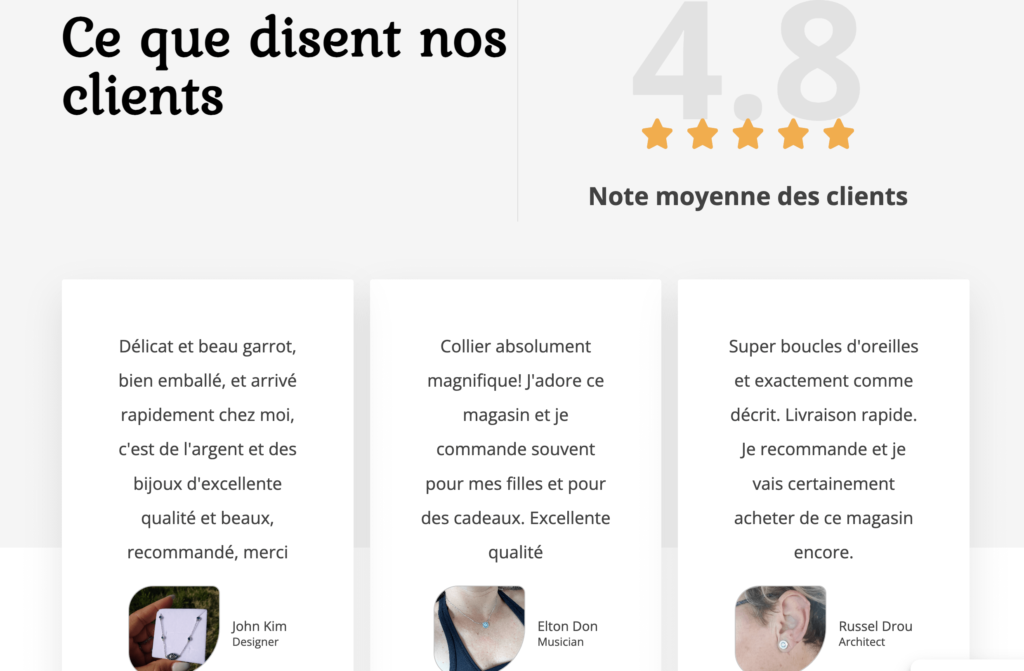Click 'Note moyenne des clients' label
The height and width of the screenshot is (671, 1024).
point(748,196)
